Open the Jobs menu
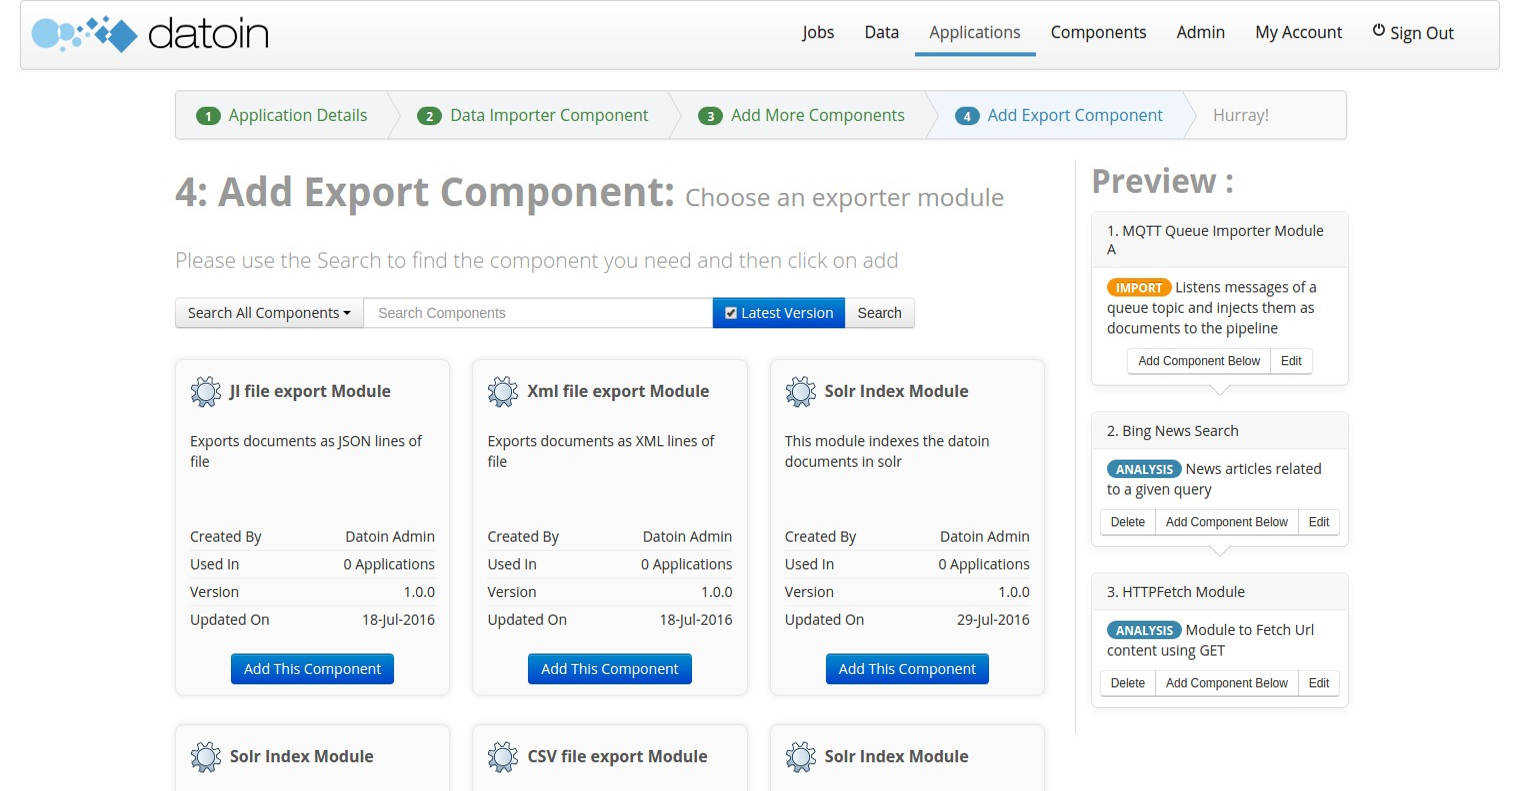 818,32
